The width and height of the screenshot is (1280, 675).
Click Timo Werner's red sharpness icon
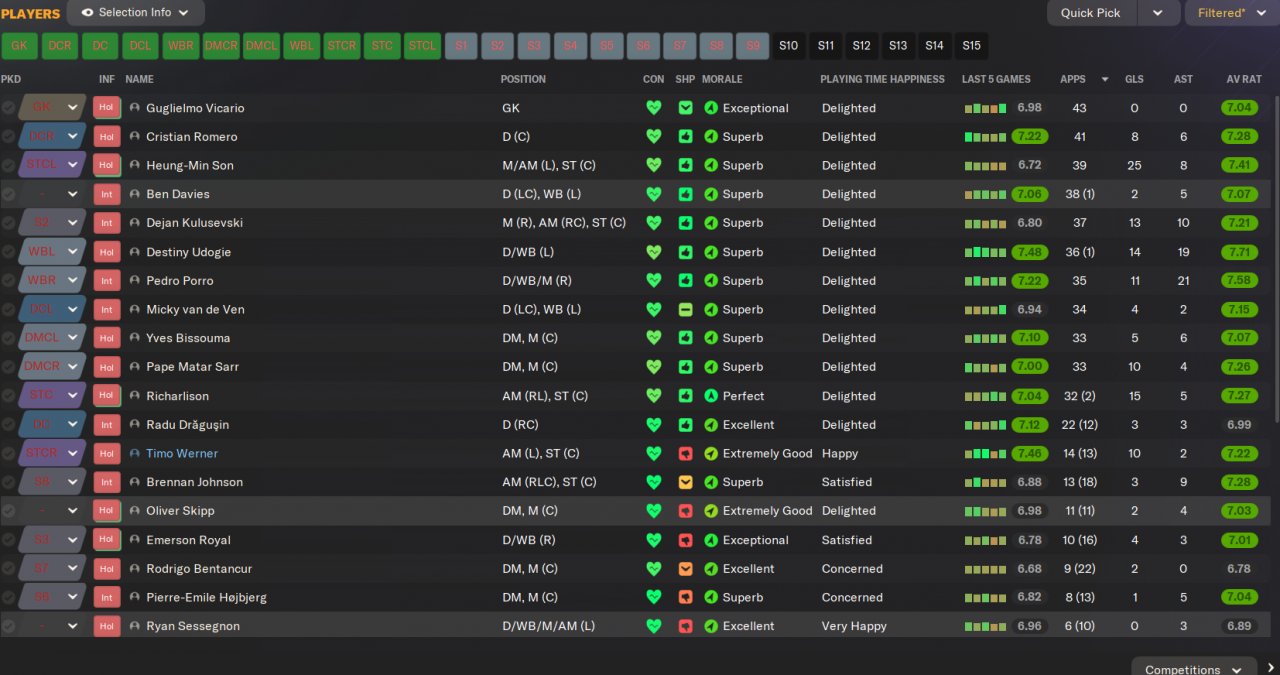click(x=685, y=453)
